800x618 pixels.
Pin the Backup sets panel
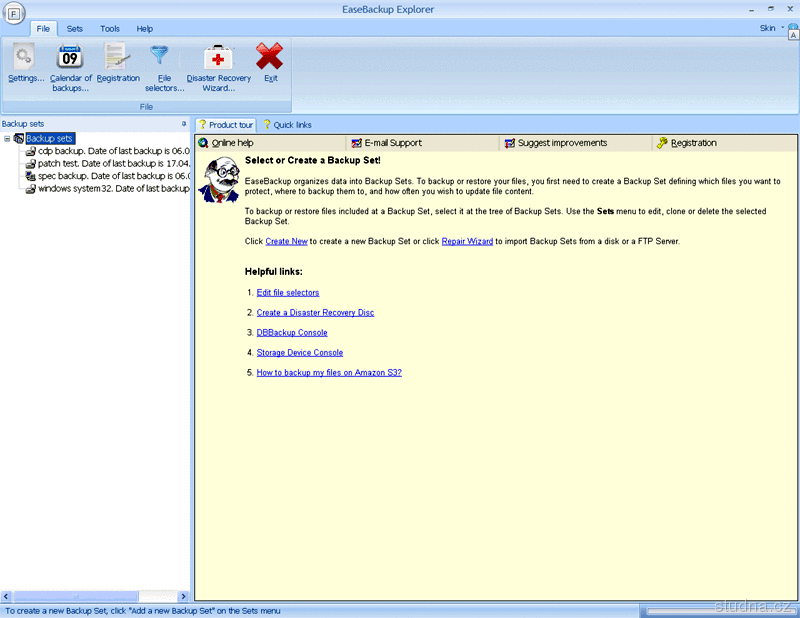tap(184, 123)
